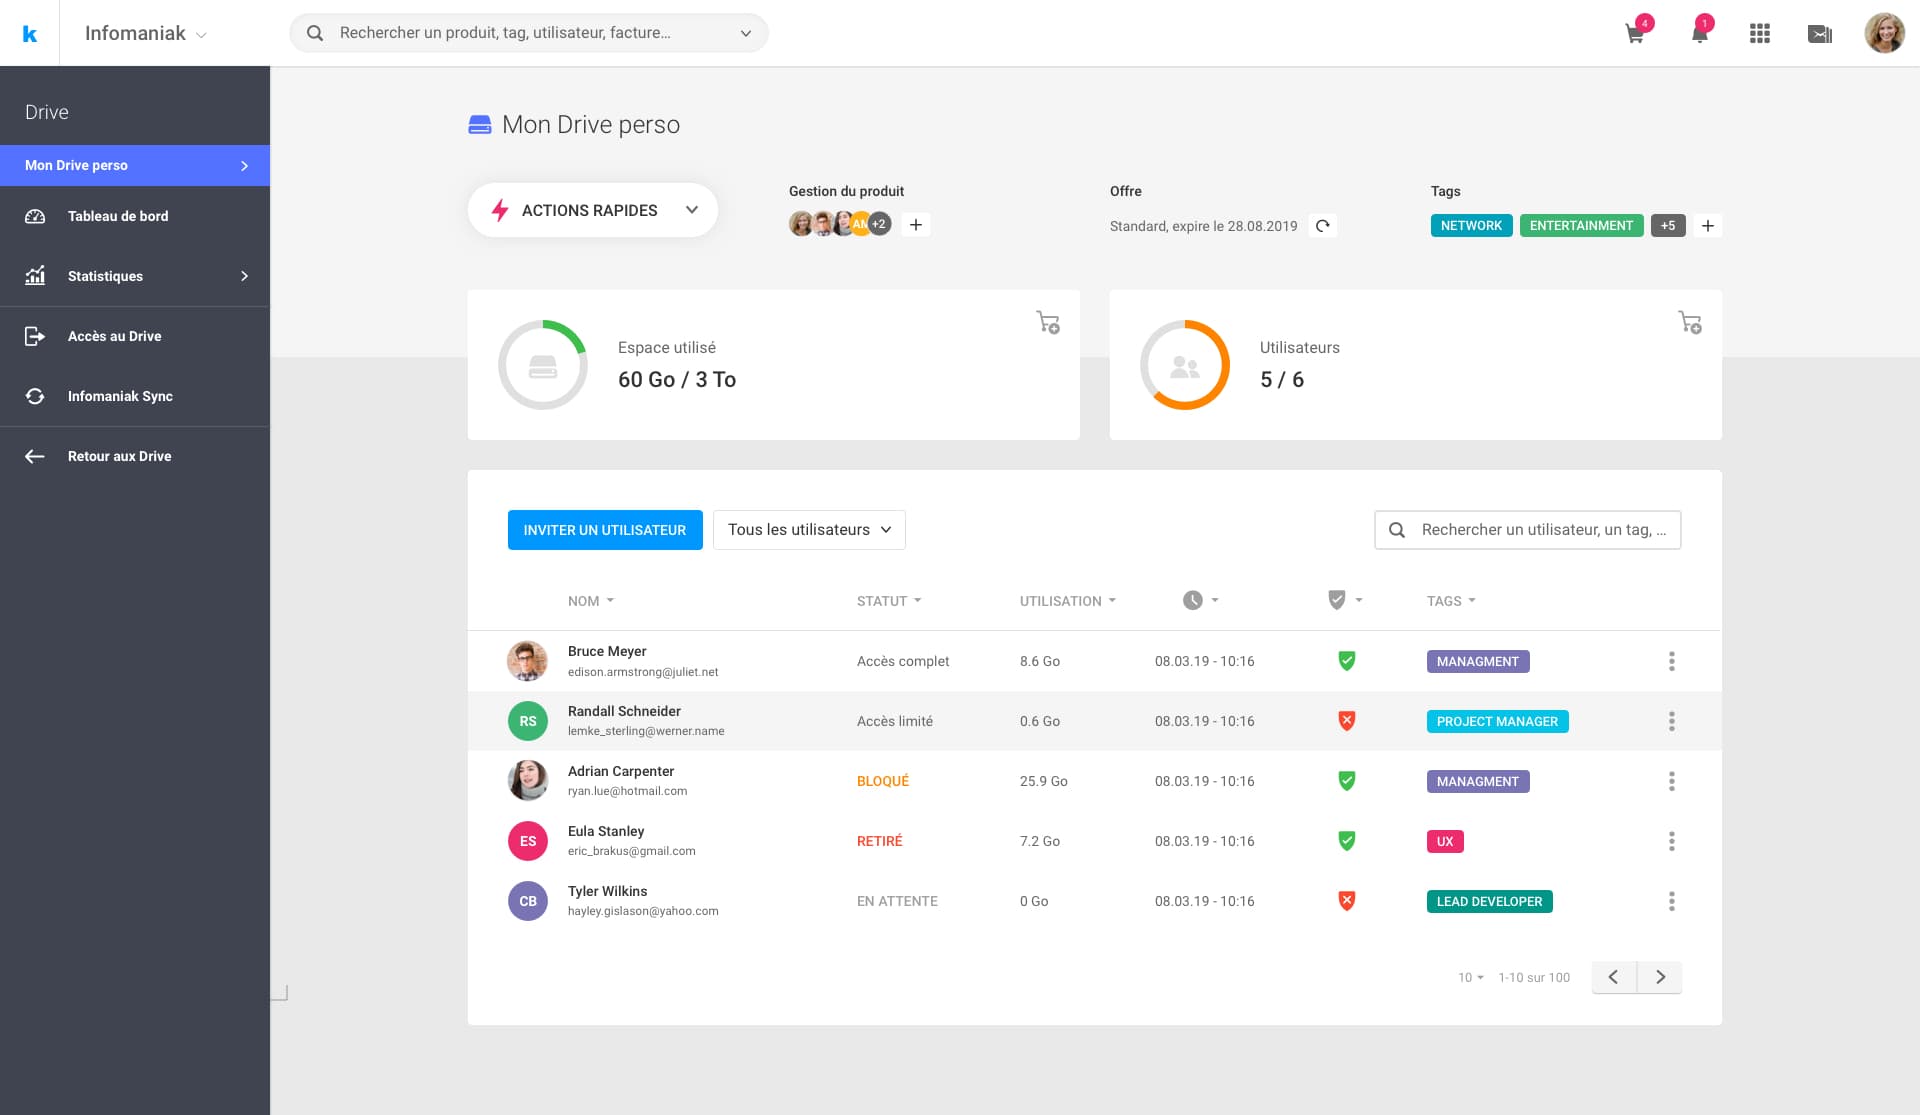Open the Infomaniak organization switcher

coord(145,34)
